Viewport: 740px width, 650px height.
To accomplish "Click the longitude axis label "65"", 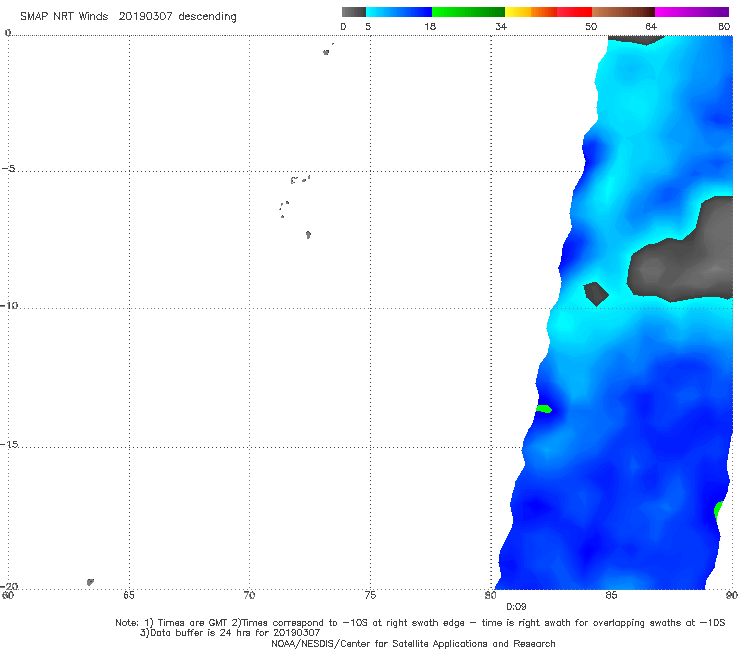I will pos(129,595).
